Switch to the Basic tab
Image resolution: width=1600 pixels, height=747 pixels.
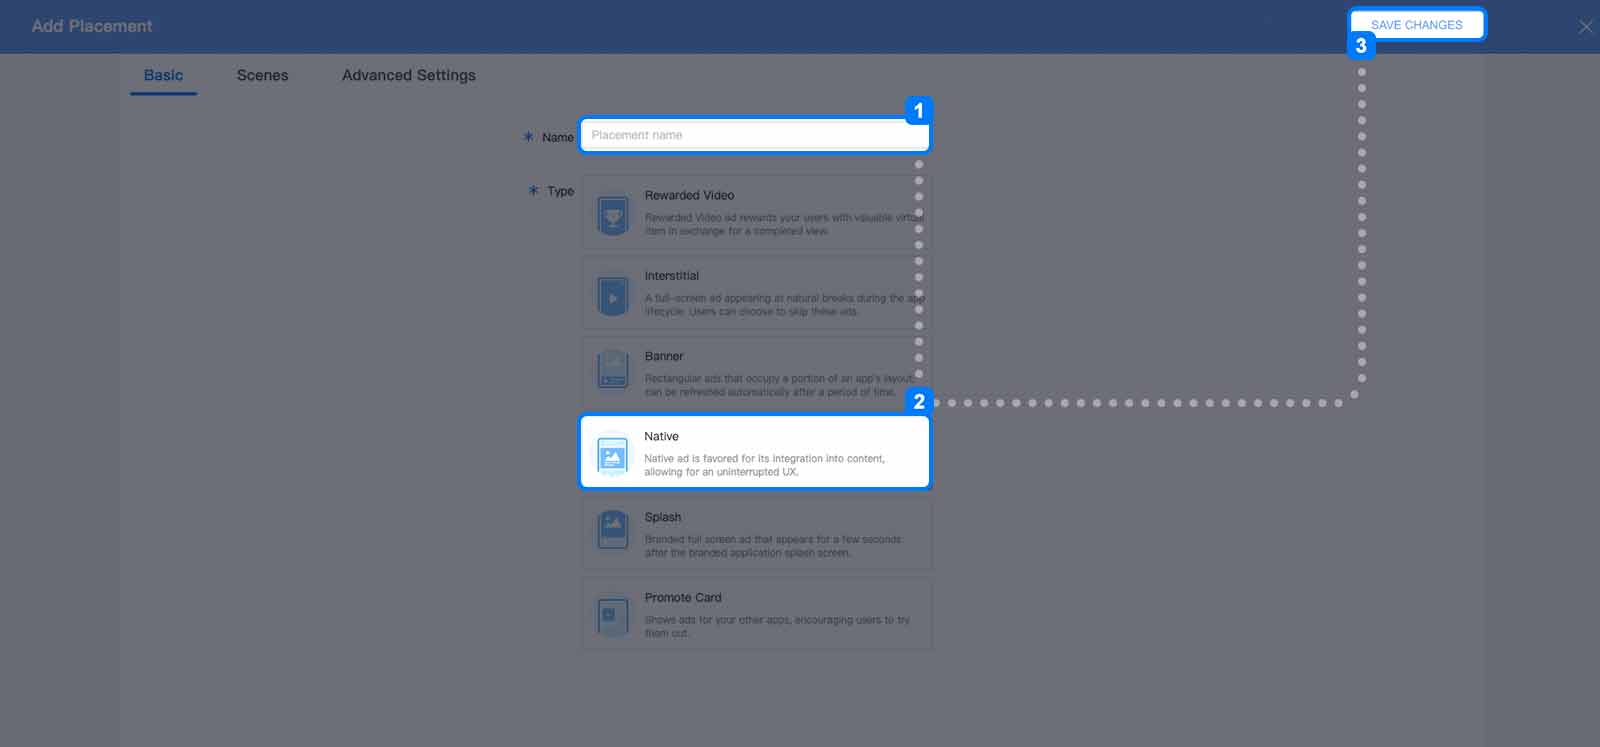pyautogui.click(x=163, y=75)
